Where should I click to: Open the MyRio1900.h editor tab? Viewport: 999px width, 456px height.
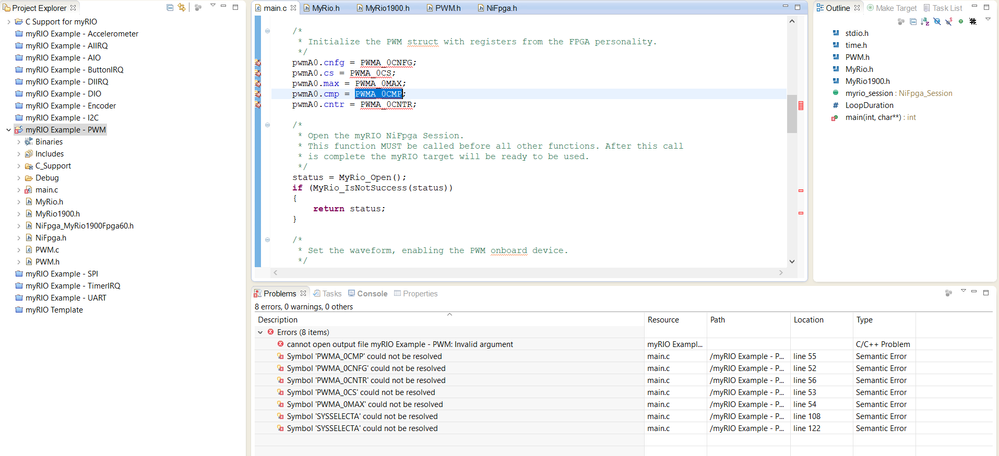pos(383,8)
